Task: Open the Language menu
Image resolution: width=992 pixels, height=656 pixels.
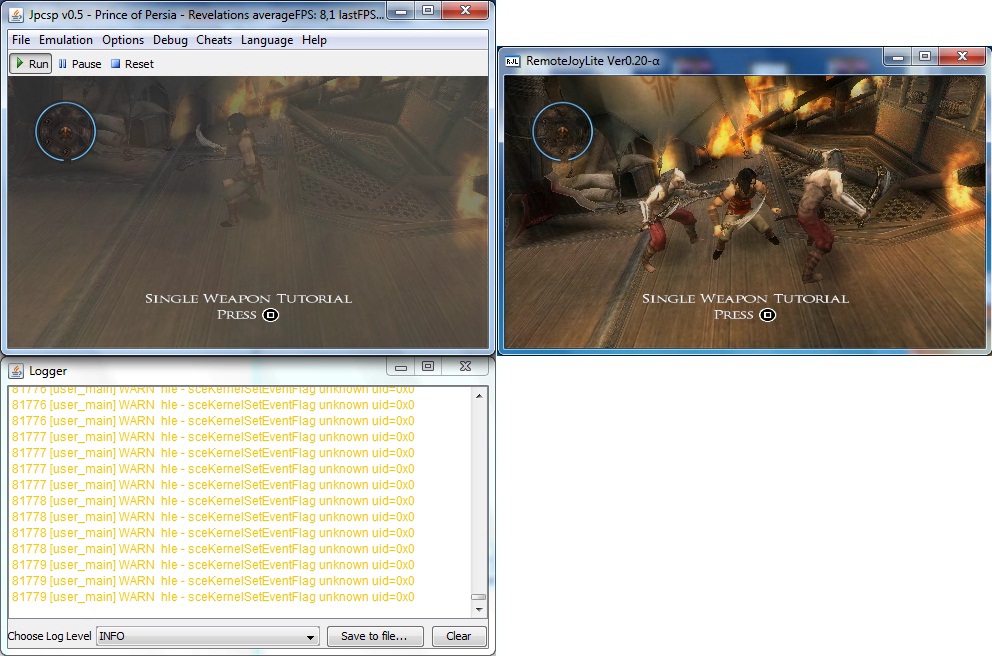Action: (267, 40)
